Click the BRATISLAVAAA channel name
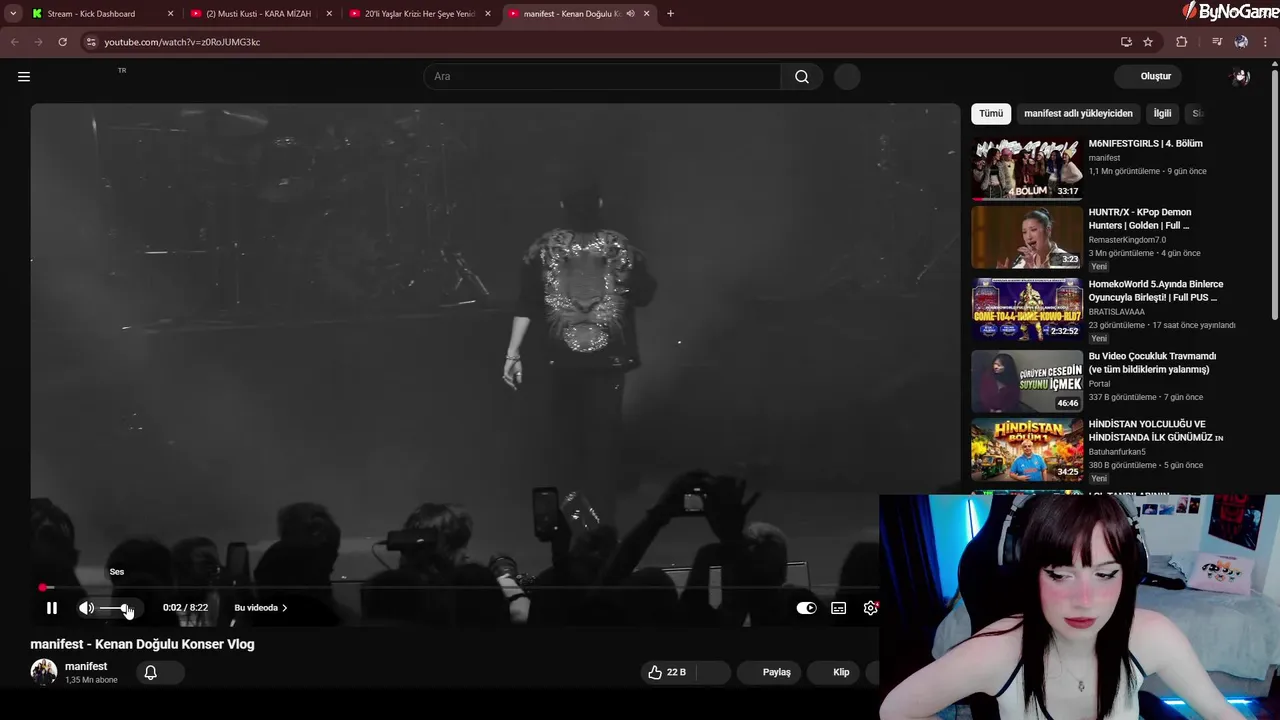Viewport: 1280px width, 720px height. (1119, 312)
